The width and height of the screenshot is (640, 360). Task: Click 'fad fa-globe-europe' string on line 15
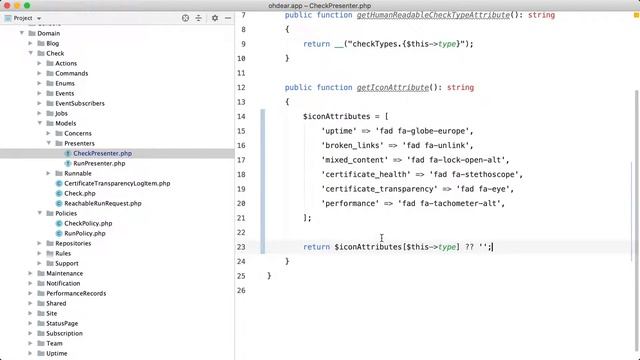tap(422, 131)
